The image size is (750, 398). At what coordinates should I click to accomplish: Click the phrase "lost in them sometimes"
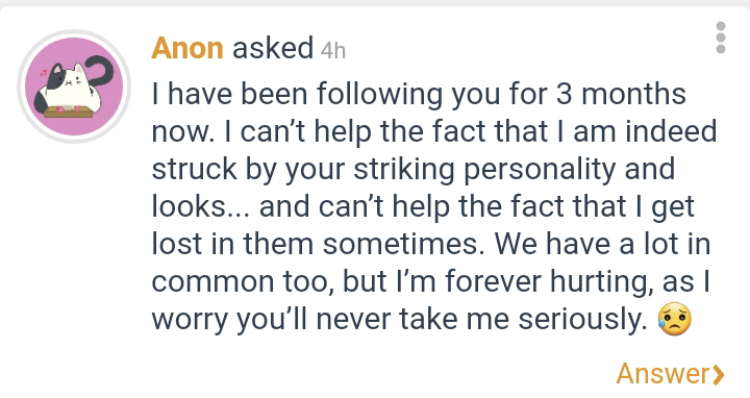[315, 243]
